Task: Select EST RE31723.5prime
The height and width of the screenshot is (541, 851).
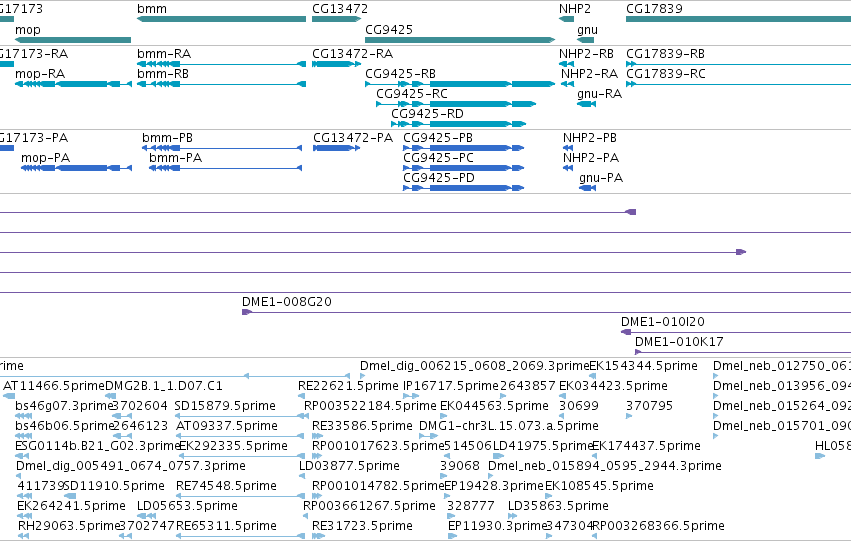Action: (362, 526)
